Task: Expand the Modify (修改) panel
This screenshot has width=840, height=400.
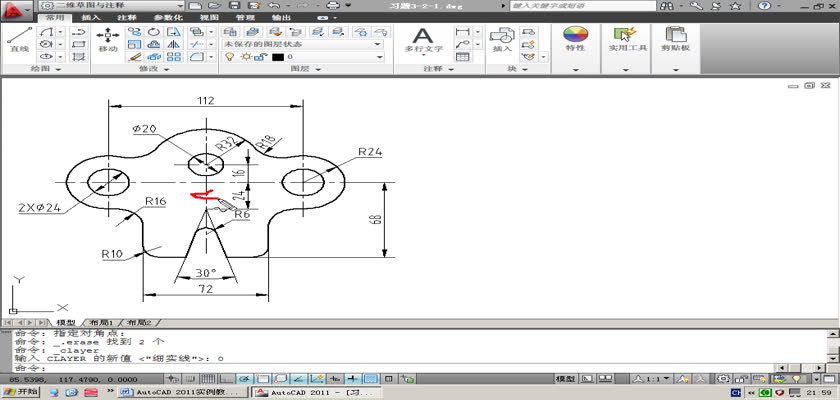Action: pyautogui.click(x=154, y=69)
